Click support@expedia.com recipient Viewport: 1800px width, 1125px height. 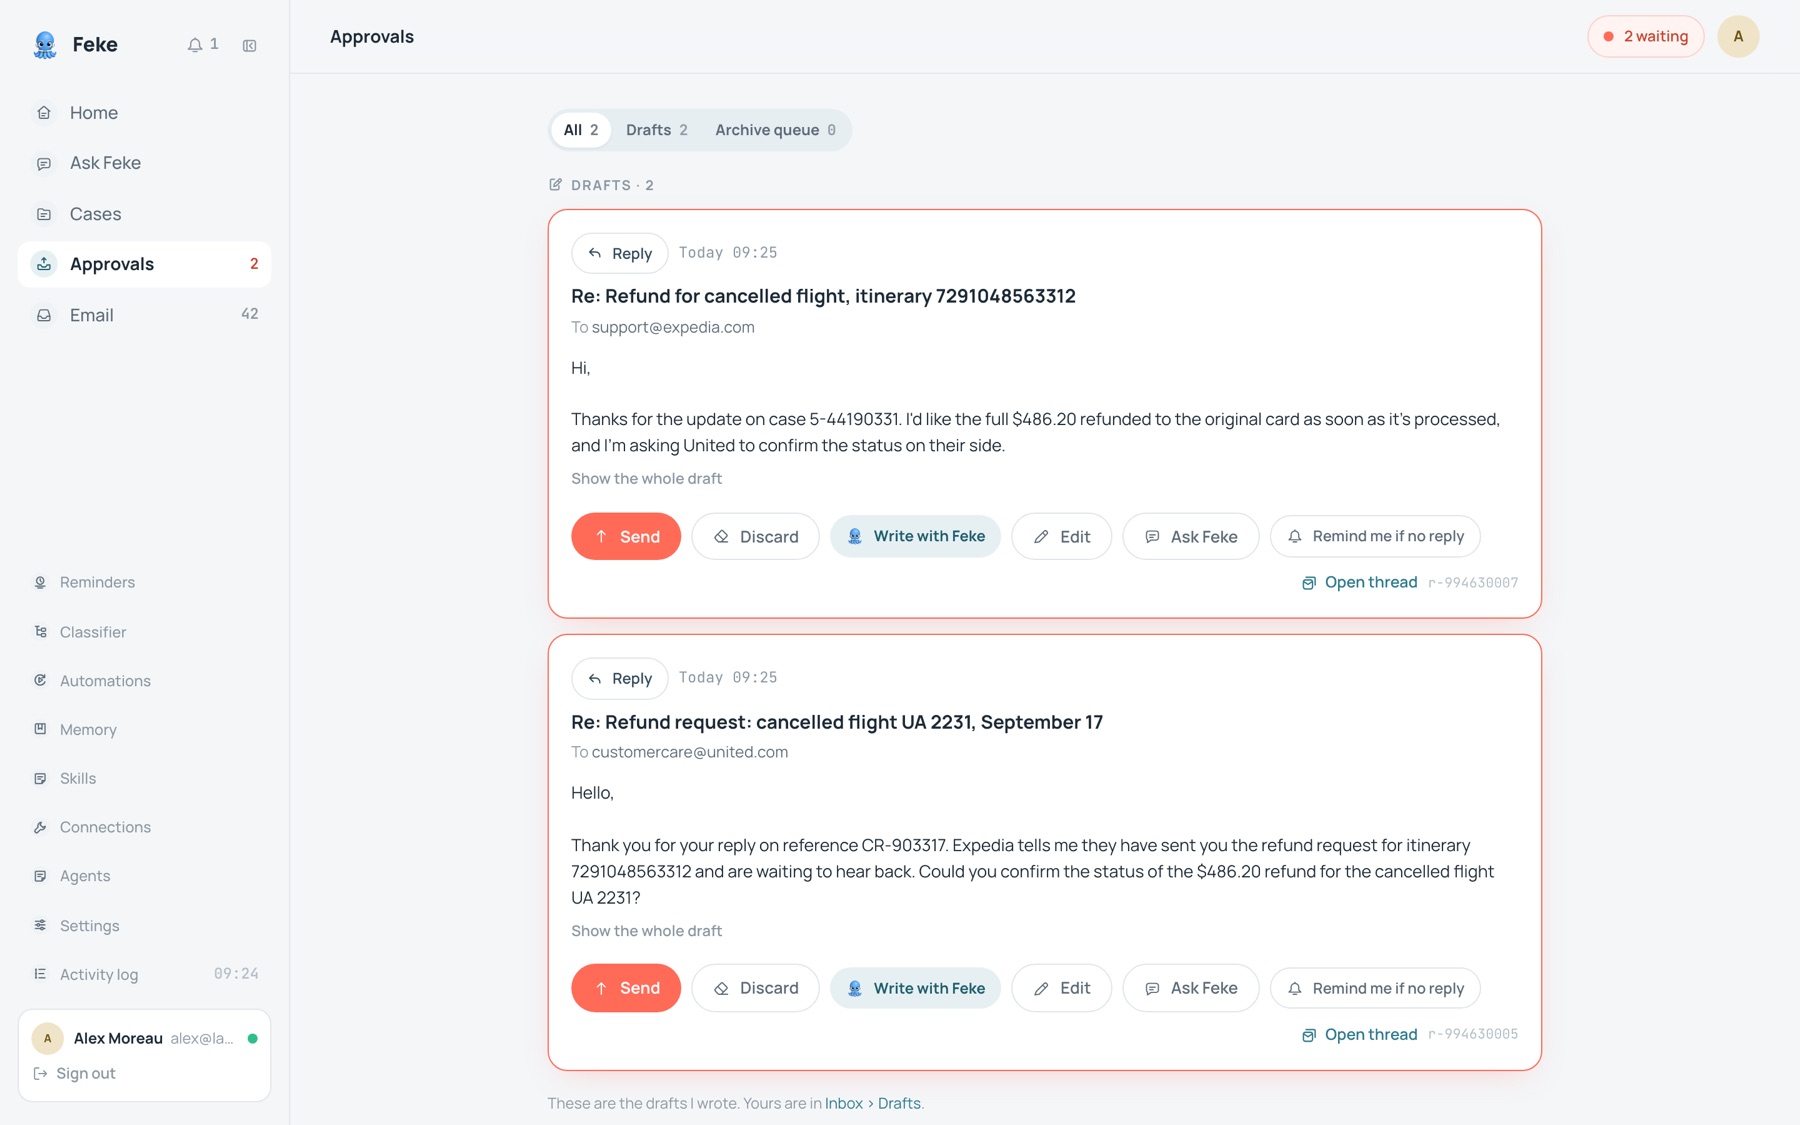(x=673, y=327)
